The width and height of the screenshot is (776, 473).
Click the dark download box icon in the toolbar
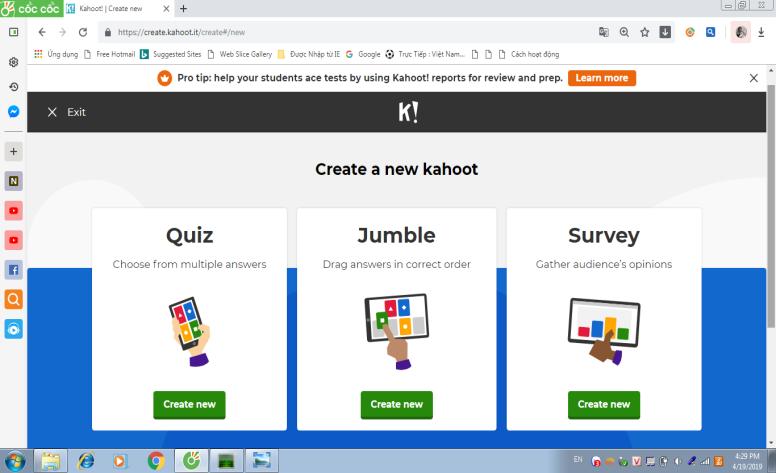click(665, 32)
